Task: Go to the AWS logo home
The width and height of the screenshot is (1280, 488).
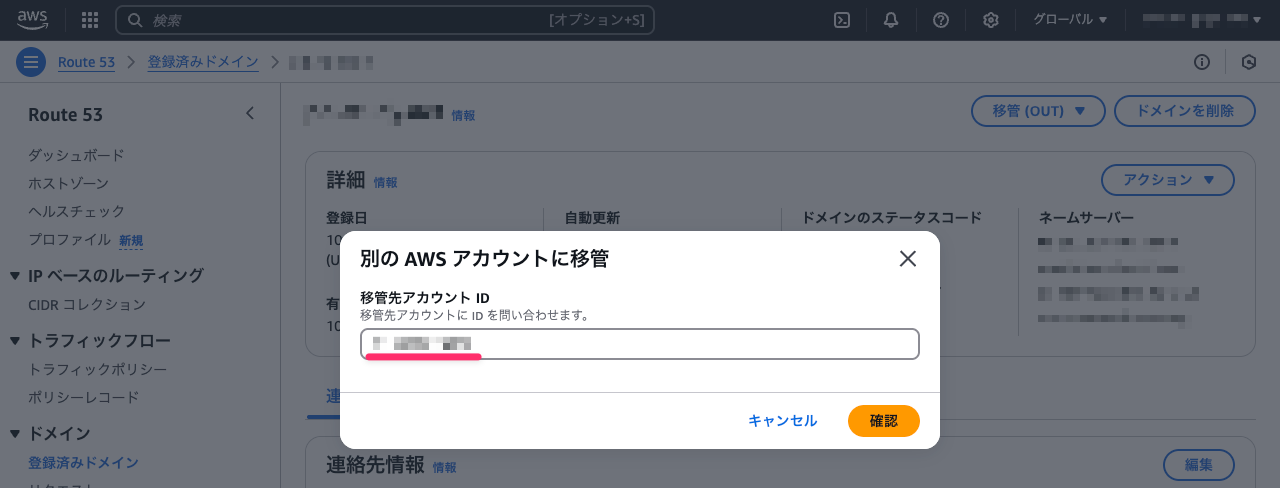Action: click(x=33, y=20)
